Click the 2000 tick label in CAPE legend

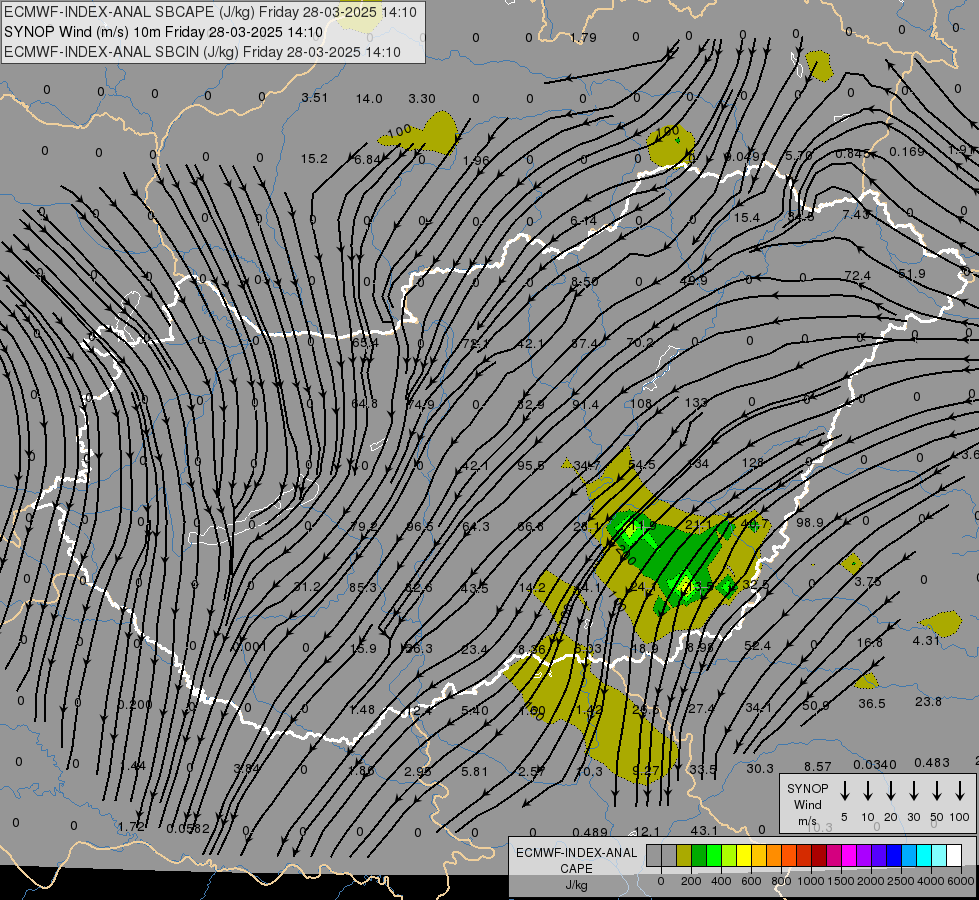pyautogui.click(x=870, y=881)
